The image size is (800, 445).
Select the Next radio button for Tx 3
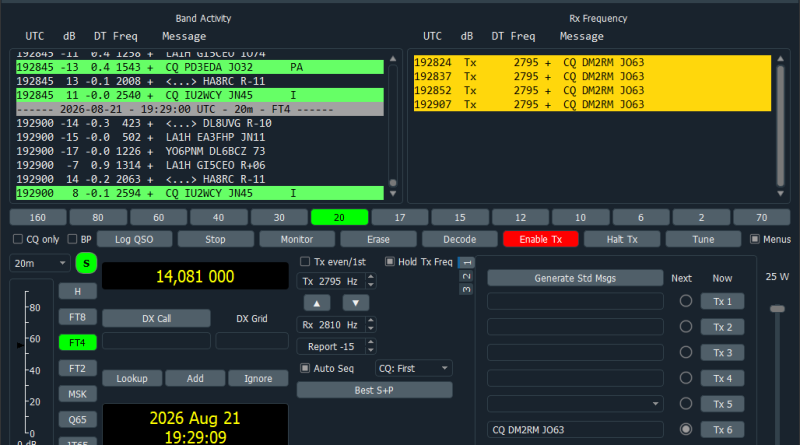[686, 352]
